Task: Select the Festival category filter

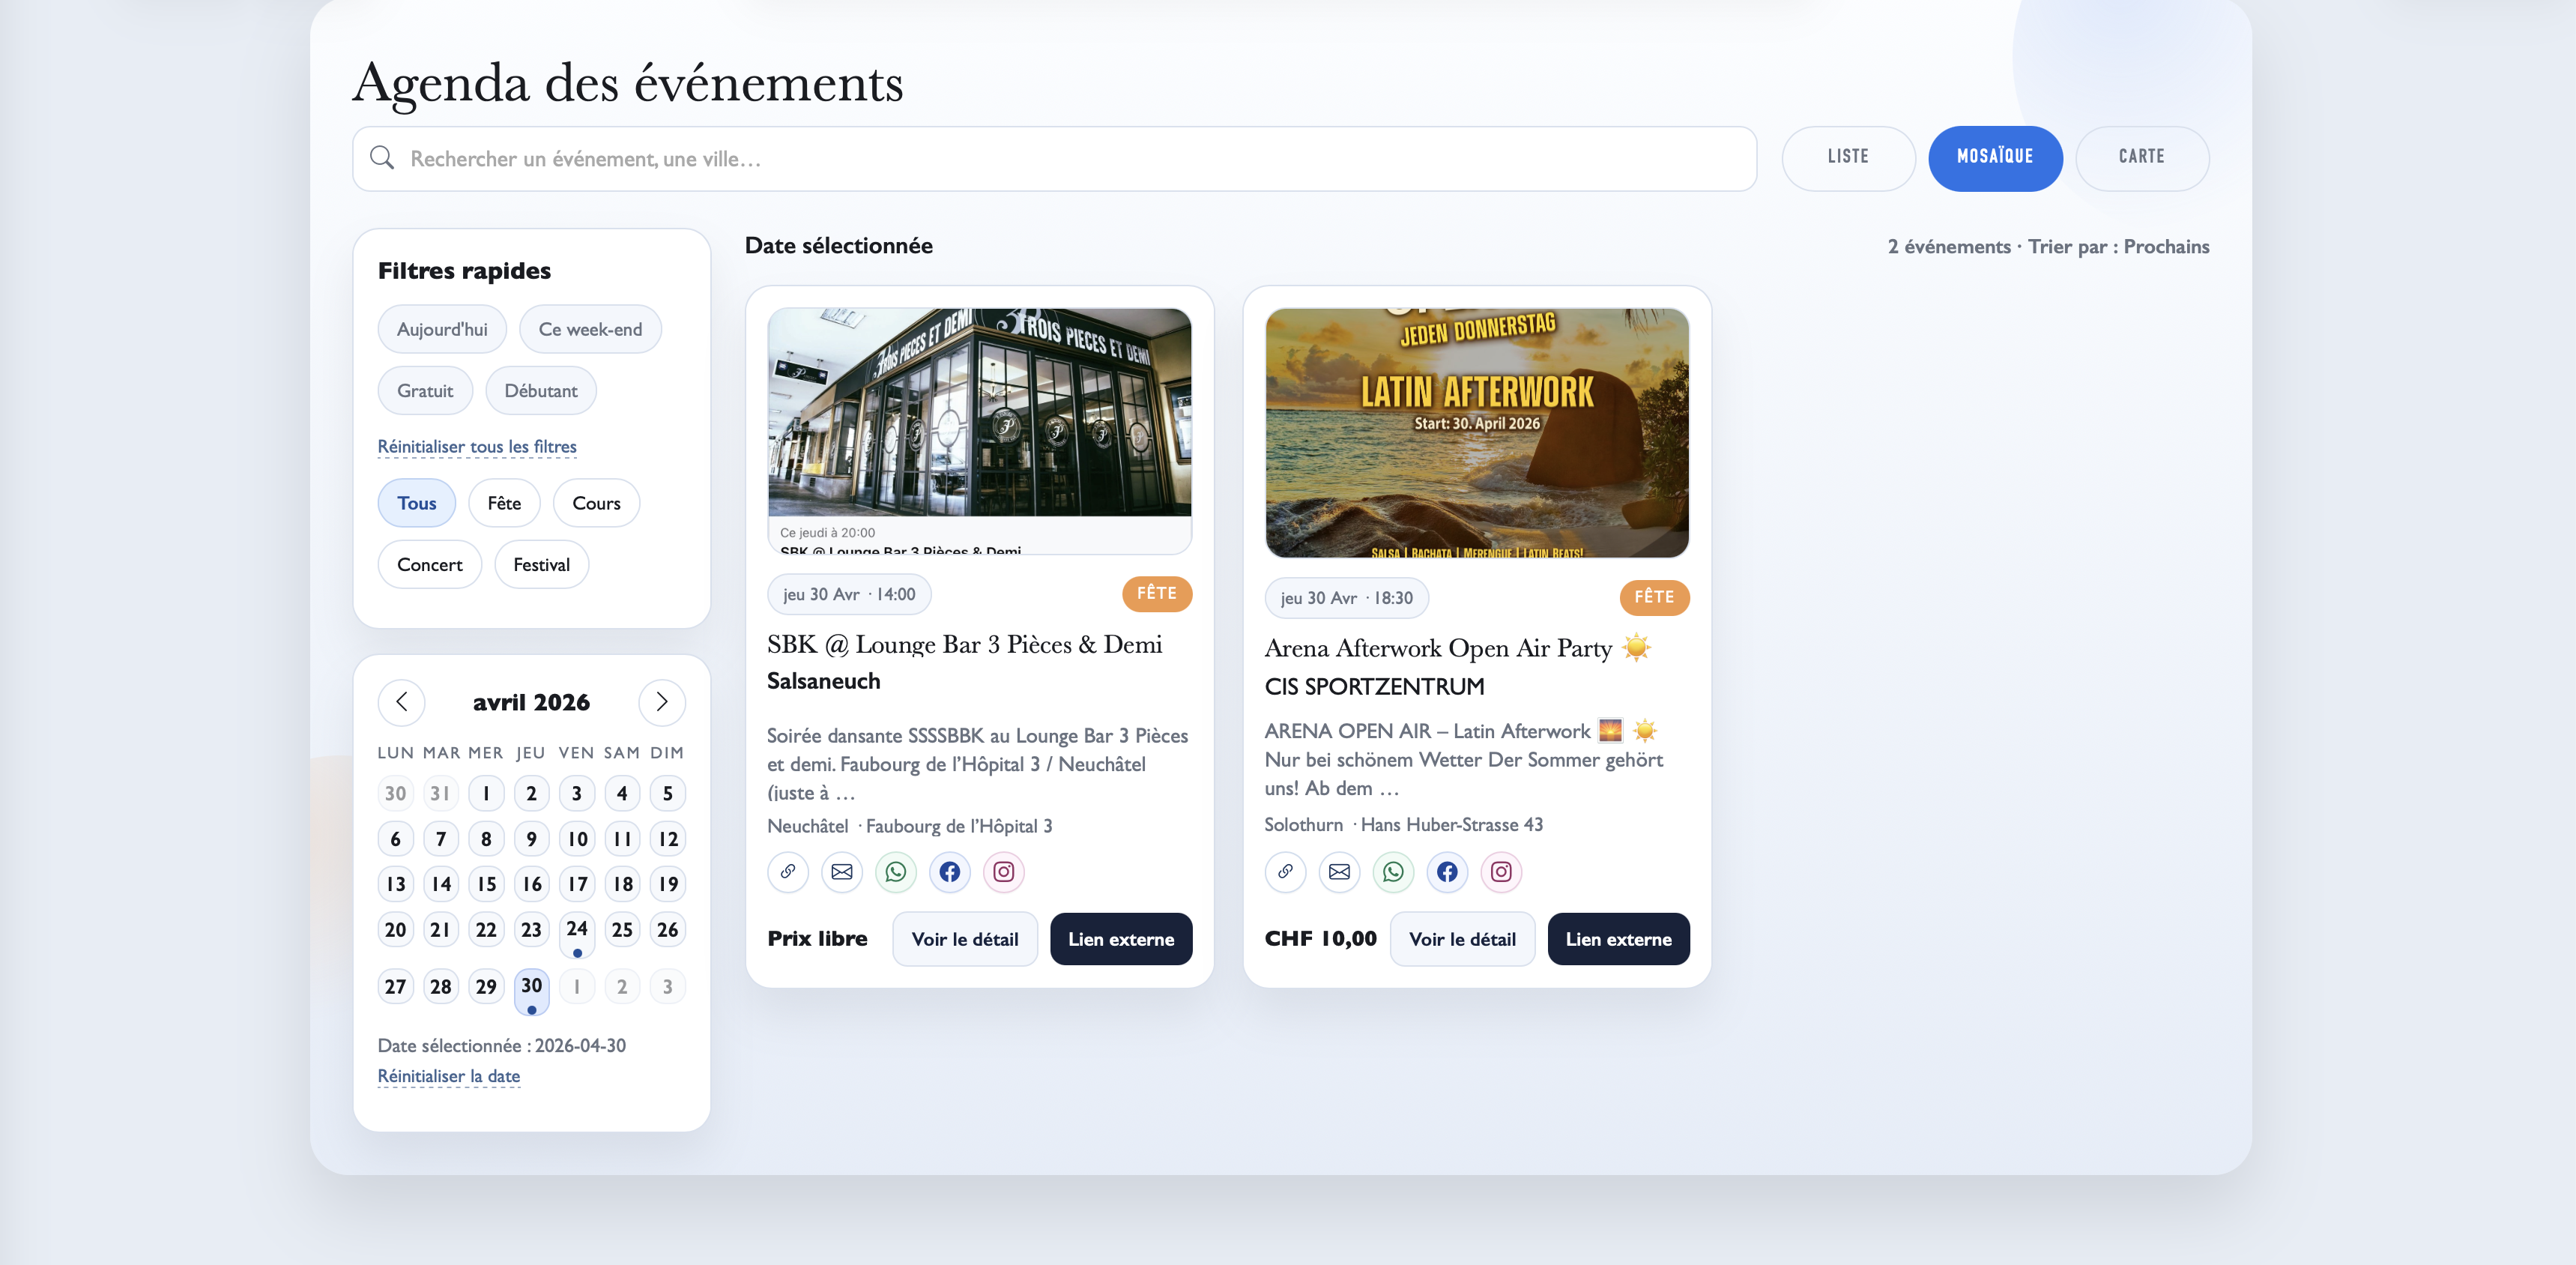Action: 541,564
